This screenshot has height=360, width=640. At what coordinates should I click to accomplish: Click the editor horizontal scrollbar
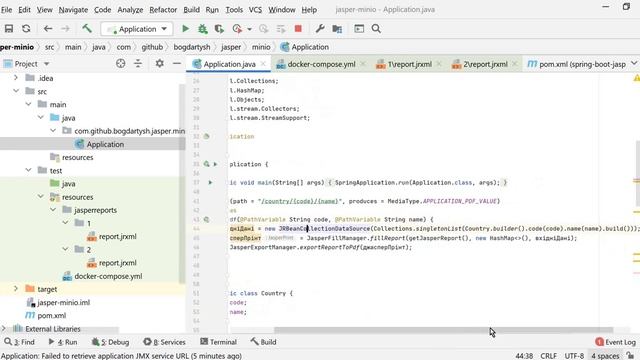tap(443, 330)
